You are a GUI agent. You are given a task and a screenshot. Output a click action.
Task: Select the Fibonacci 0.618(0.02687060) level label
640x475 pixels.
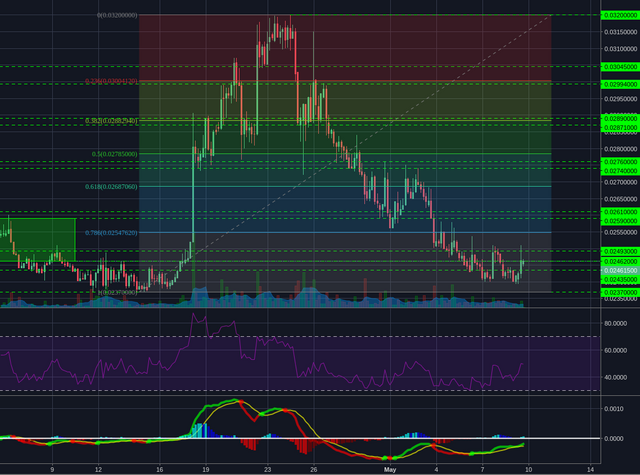[x=111, y=186]
